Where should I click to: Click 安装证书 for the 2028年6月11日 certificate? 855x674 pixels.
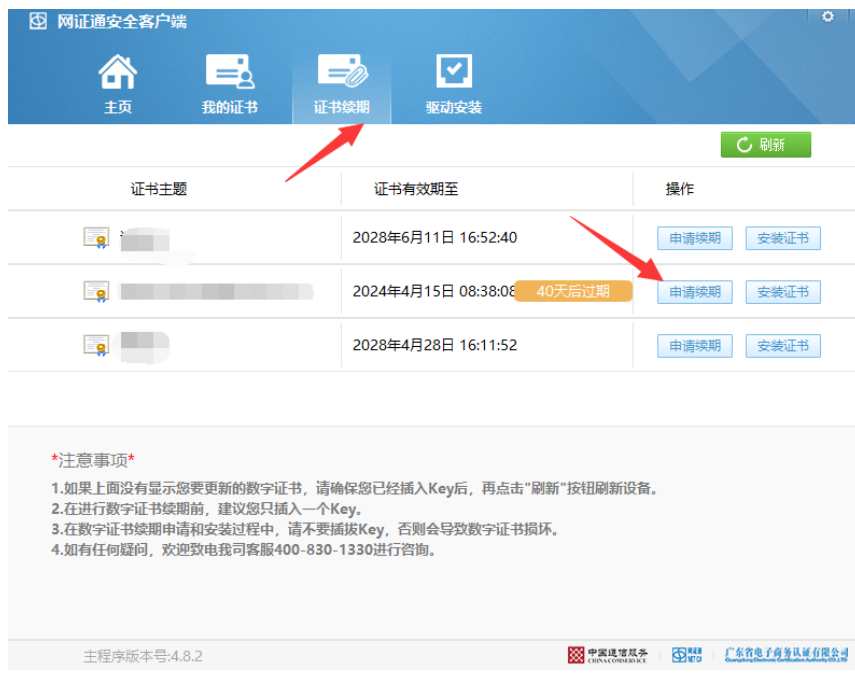pyautogui.click(x=783, y=238)
